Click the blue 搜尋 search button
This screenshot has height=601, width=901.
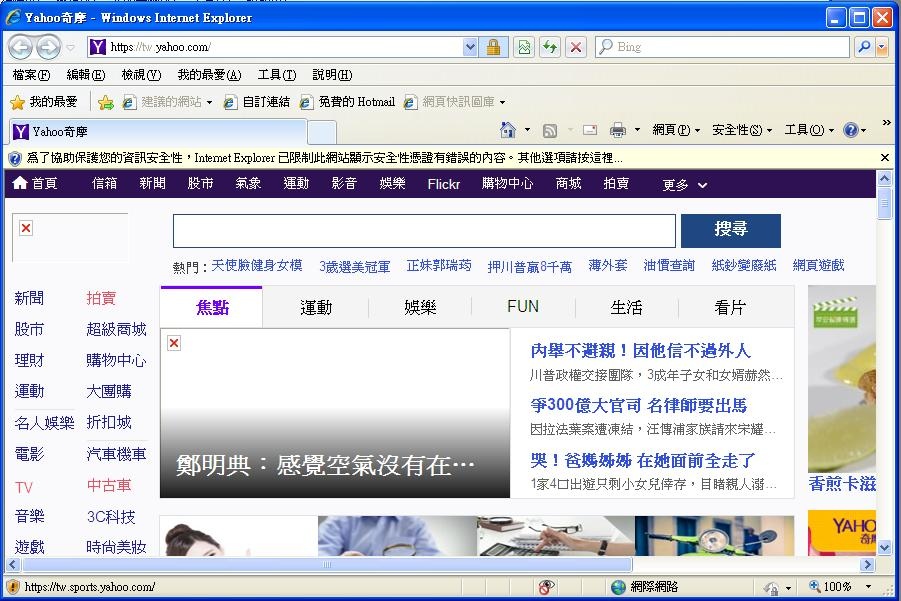tap(730, 230)
